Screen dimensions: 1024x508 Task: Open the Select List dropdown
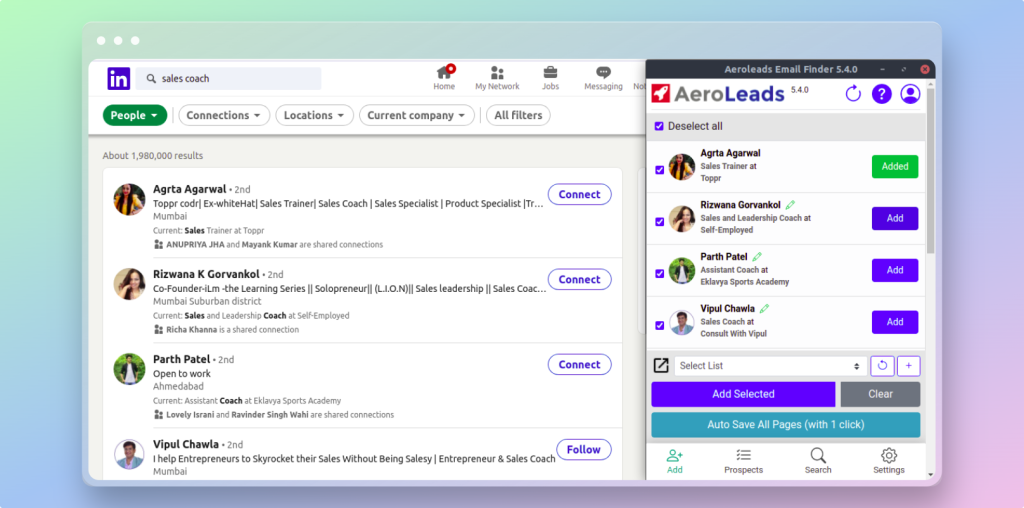[770, 366]
